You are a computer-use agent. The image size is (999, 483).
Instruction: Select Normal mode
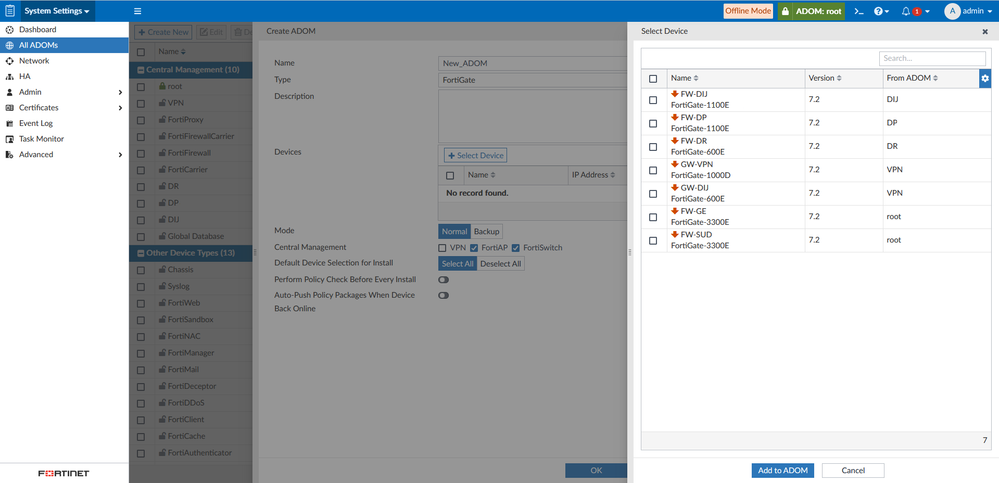(454, 231)
